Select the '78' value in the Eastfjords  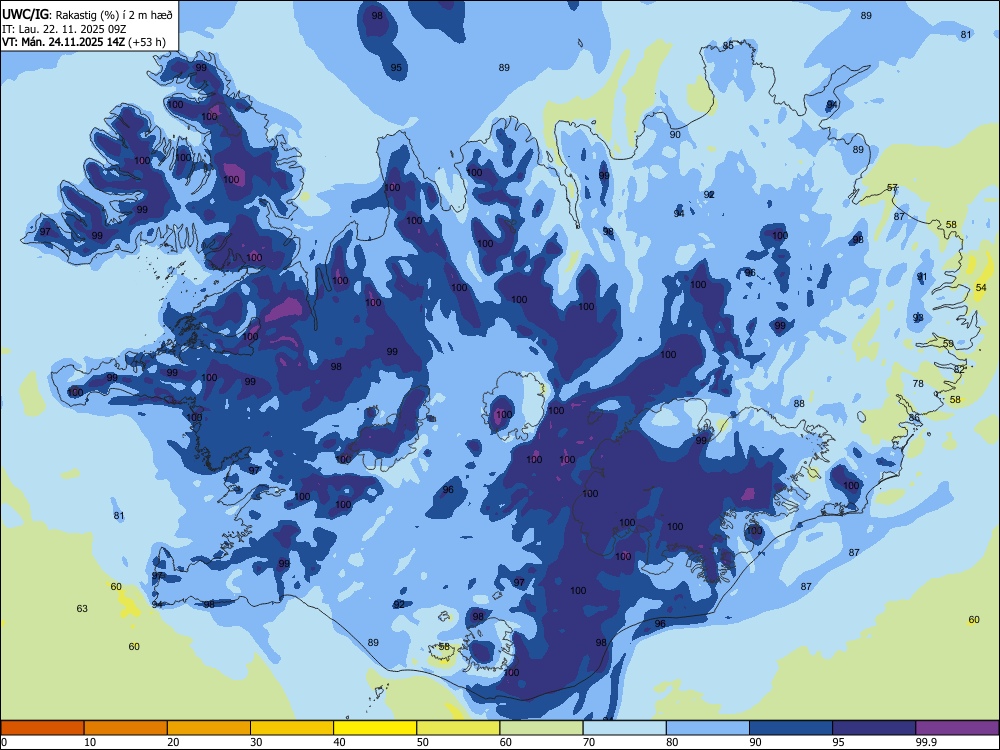coord(918,383)
